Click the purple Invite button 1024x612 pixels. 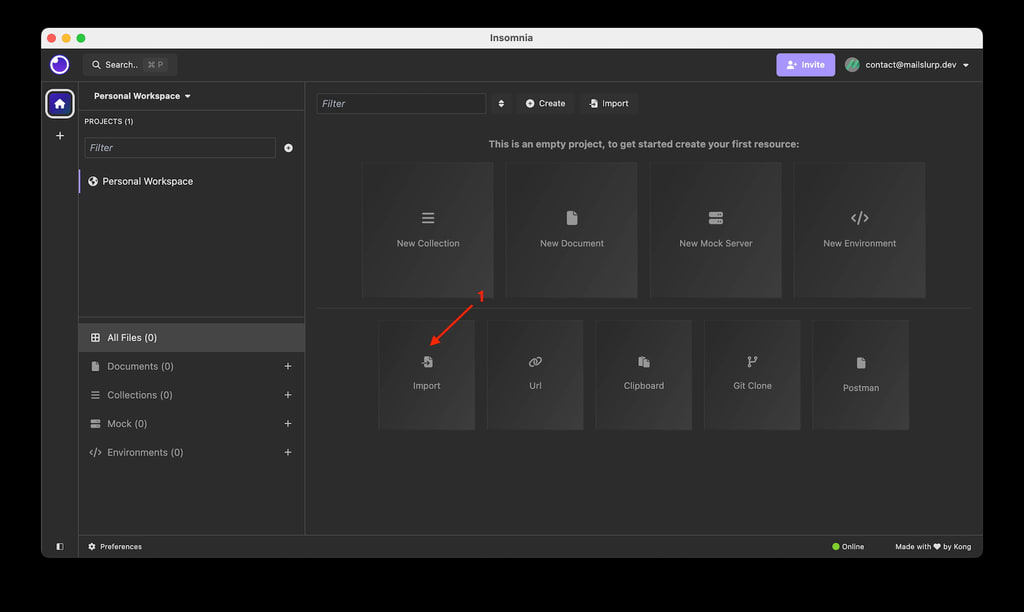click(x=805, y=65)
